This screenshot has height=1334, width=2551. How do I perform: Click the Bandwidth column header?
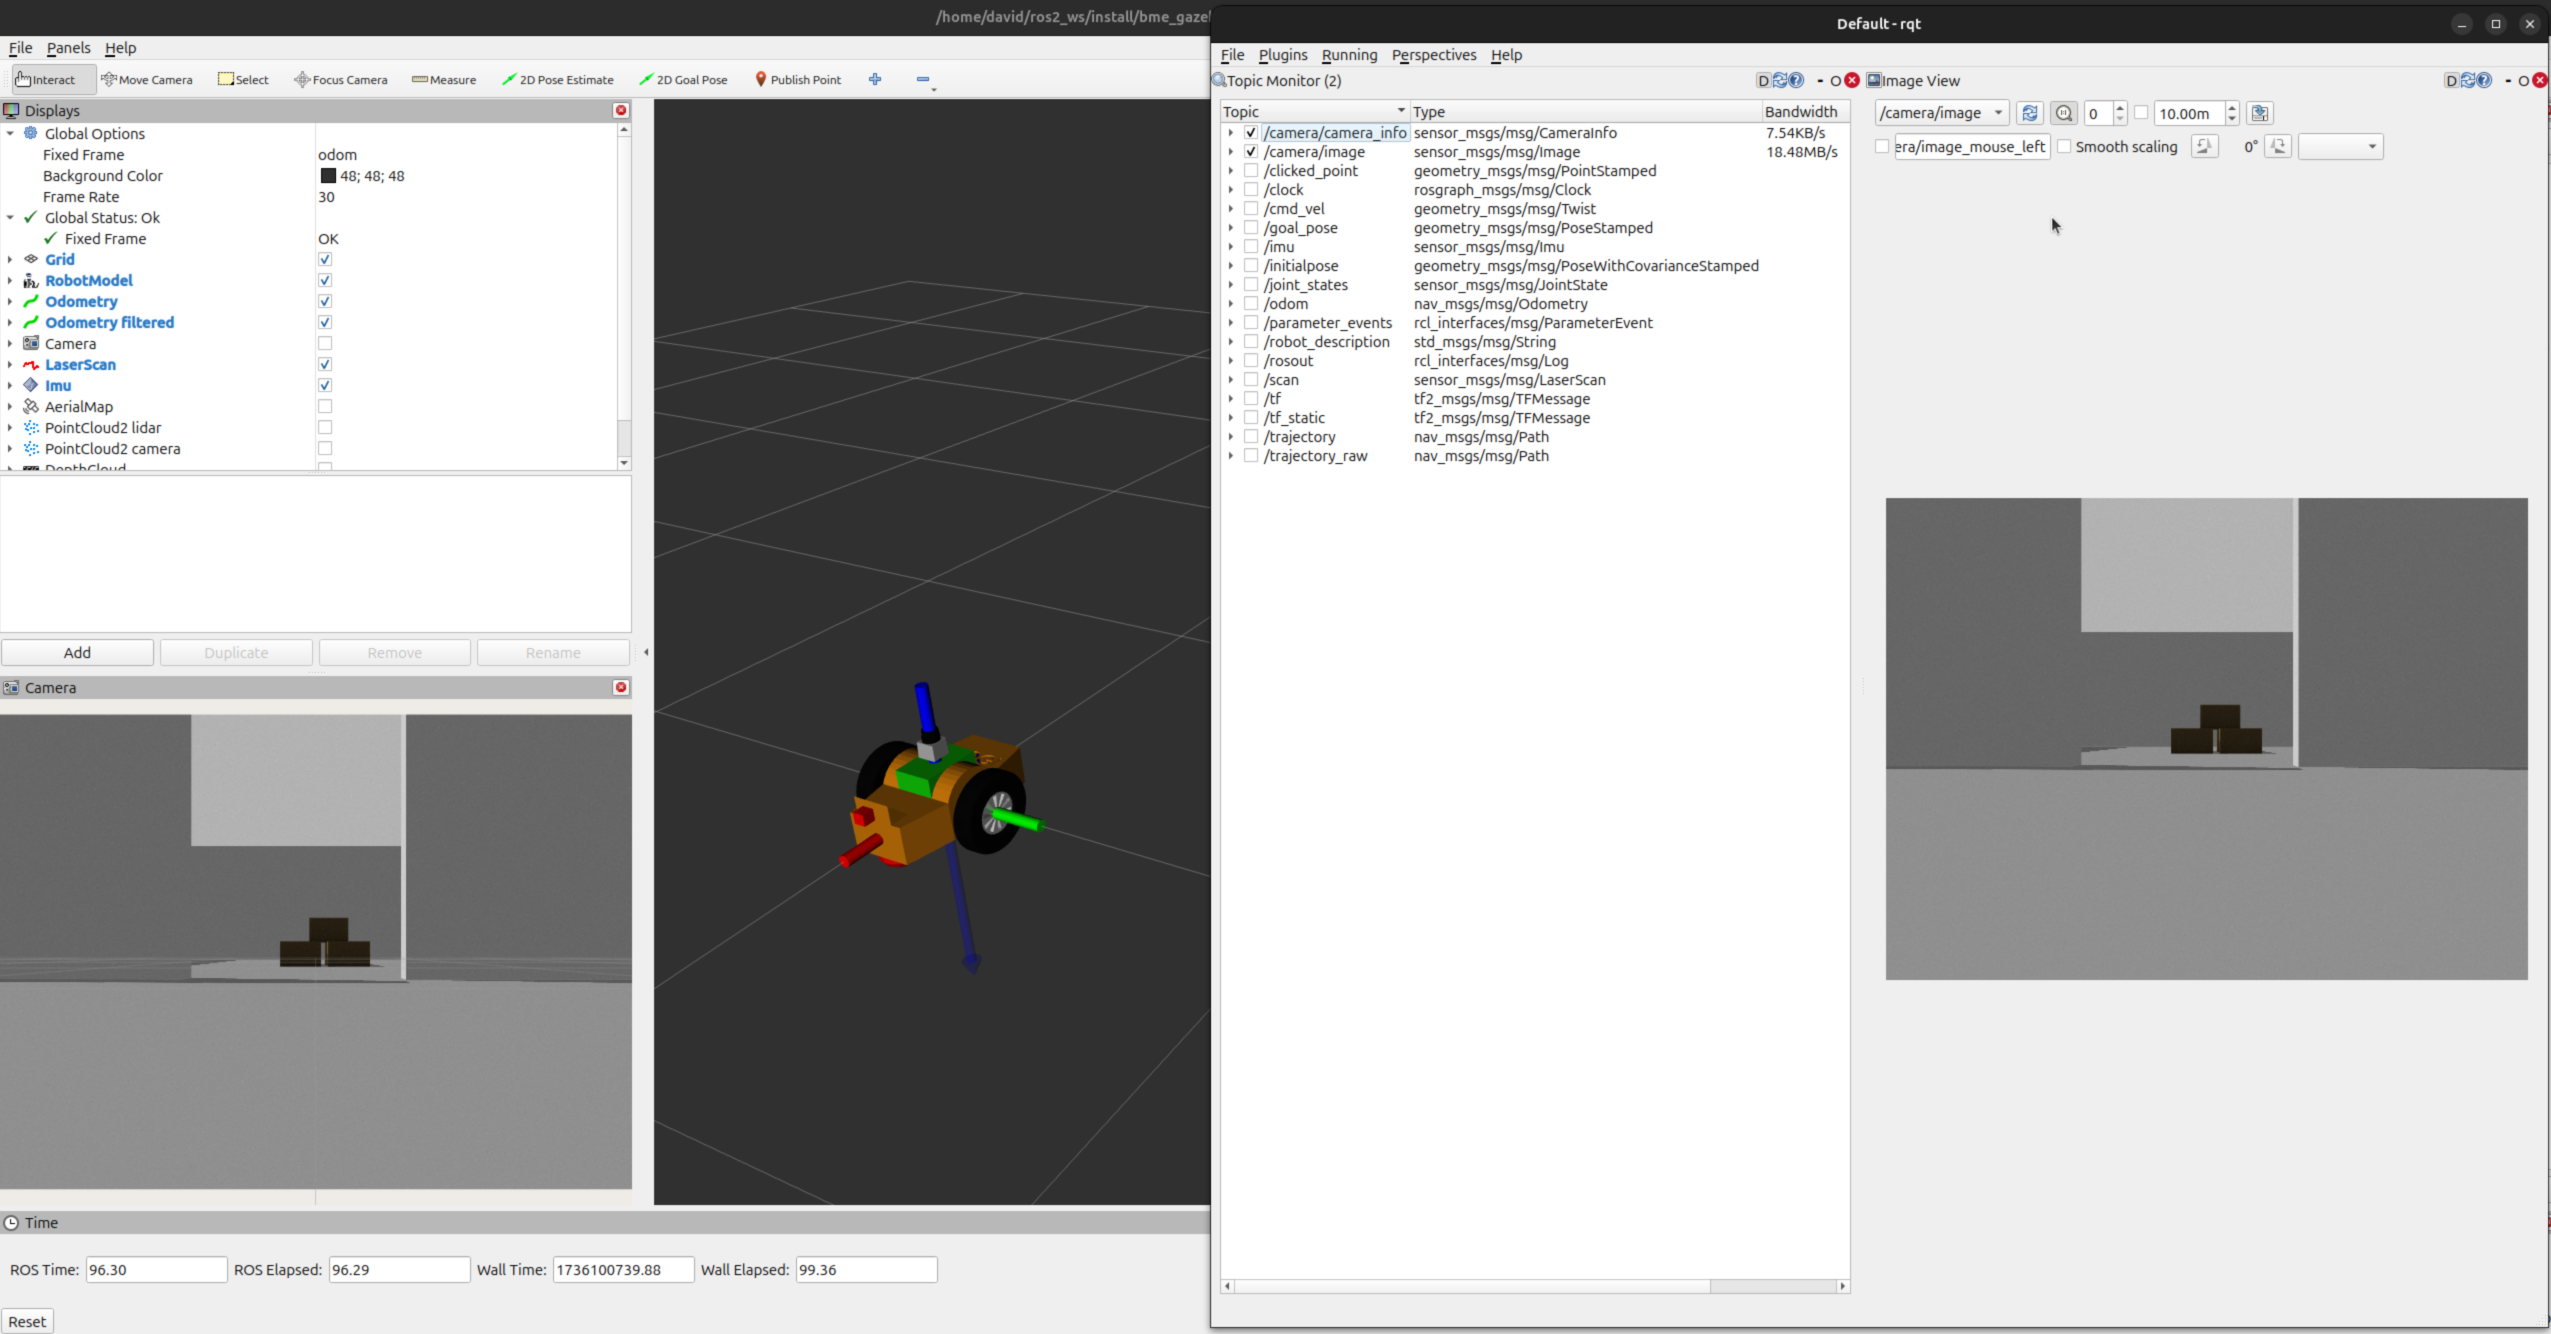pyautogui.click(x=1804, y=112)
